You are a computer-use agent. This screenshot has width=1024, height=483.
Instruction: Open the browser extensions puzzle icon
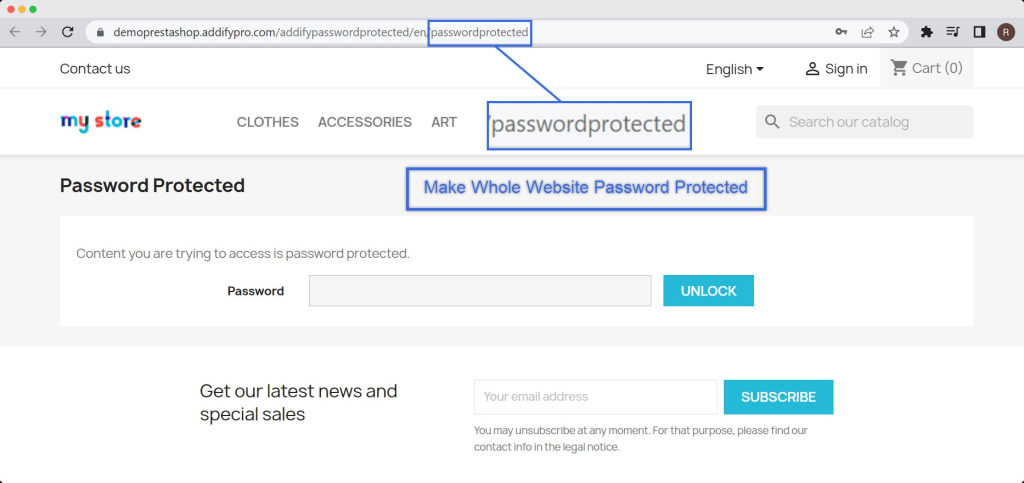tap(927, 32)
